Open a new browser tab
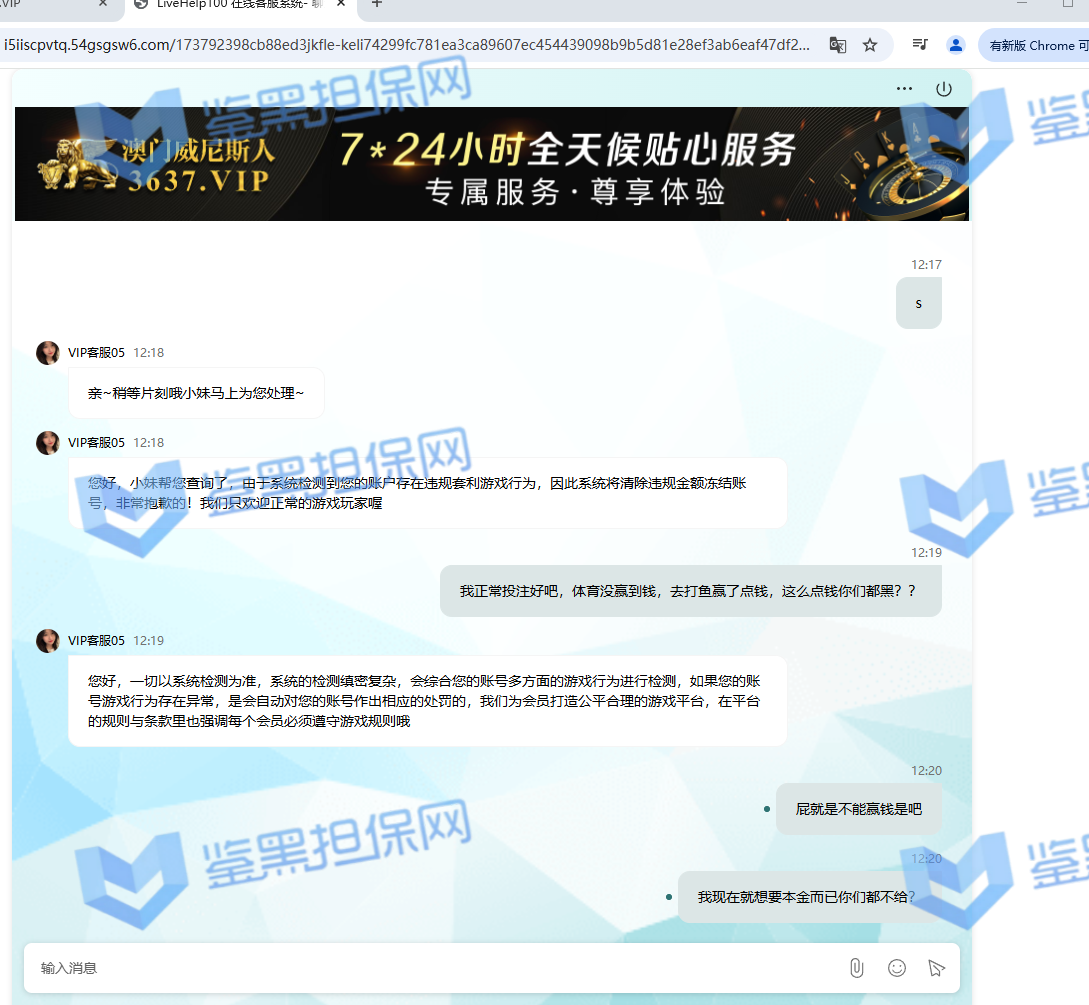The width and height of the screenshot is (1089, 1005). pyautogui.click(x=377, y=4)
